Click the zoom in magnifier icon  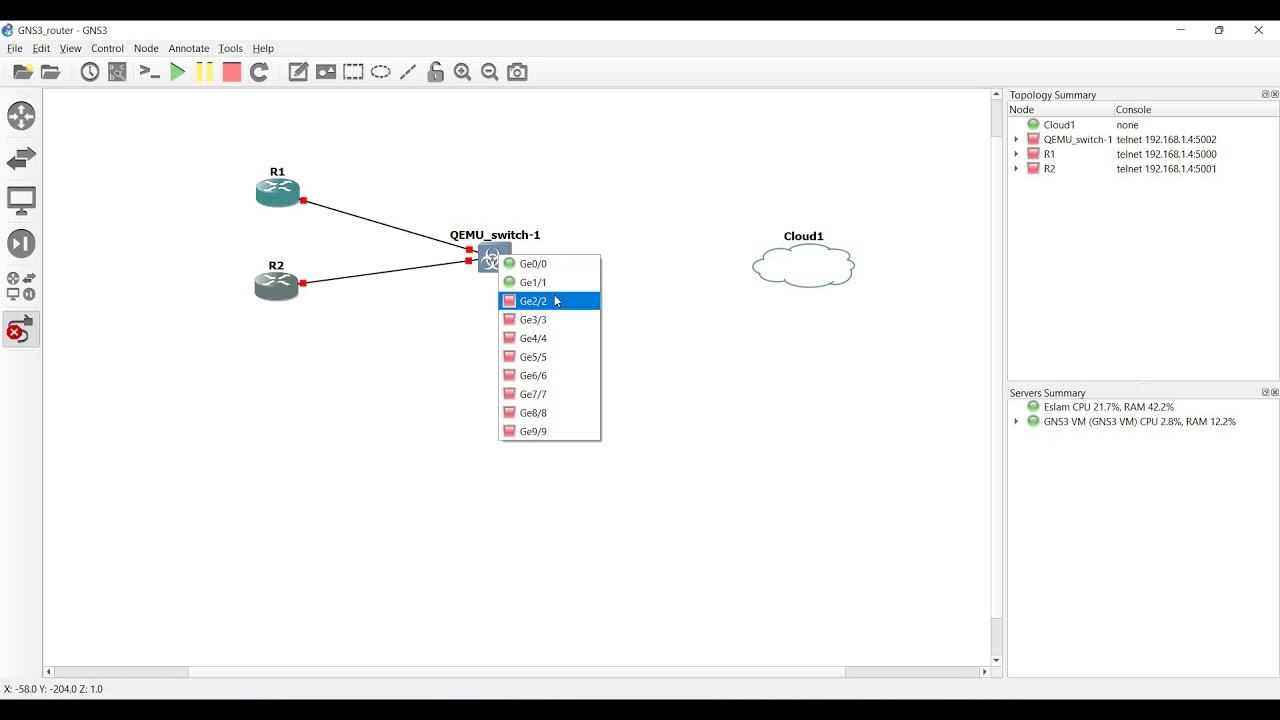click(463, 72)
